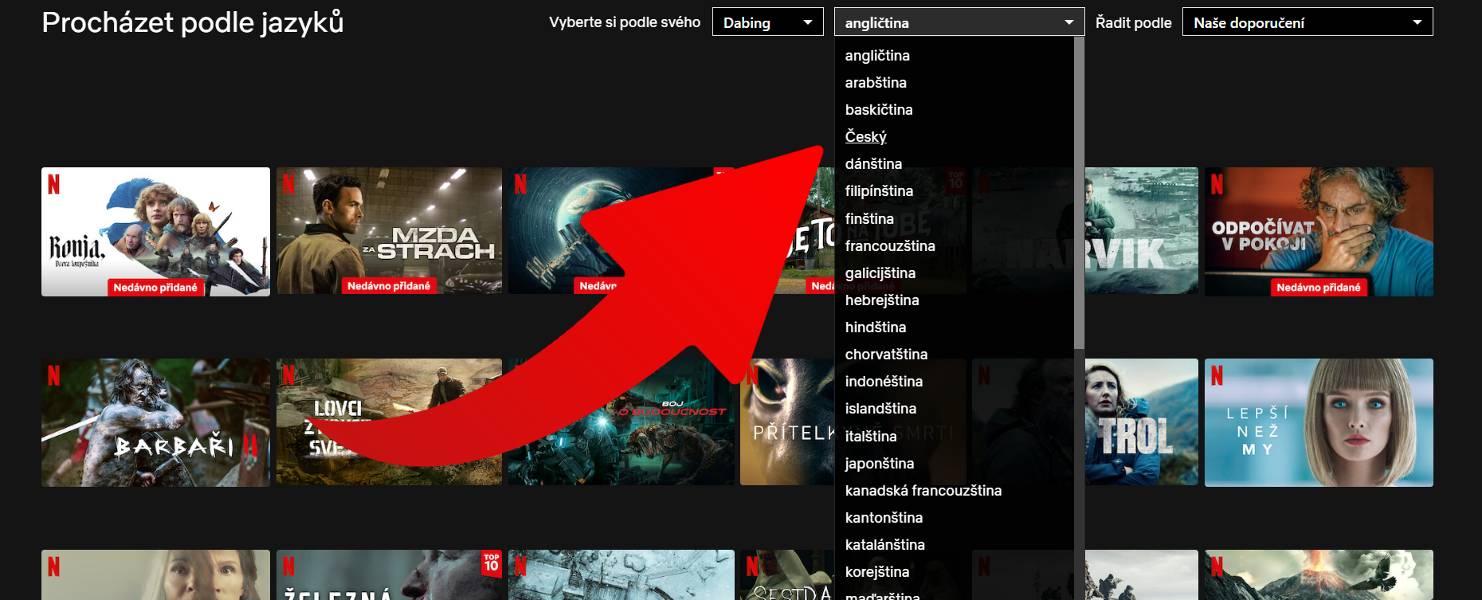1482x600 pixels.
Task: Select korejština from the list
Action: pyautogui.click(x=877, y=572)
